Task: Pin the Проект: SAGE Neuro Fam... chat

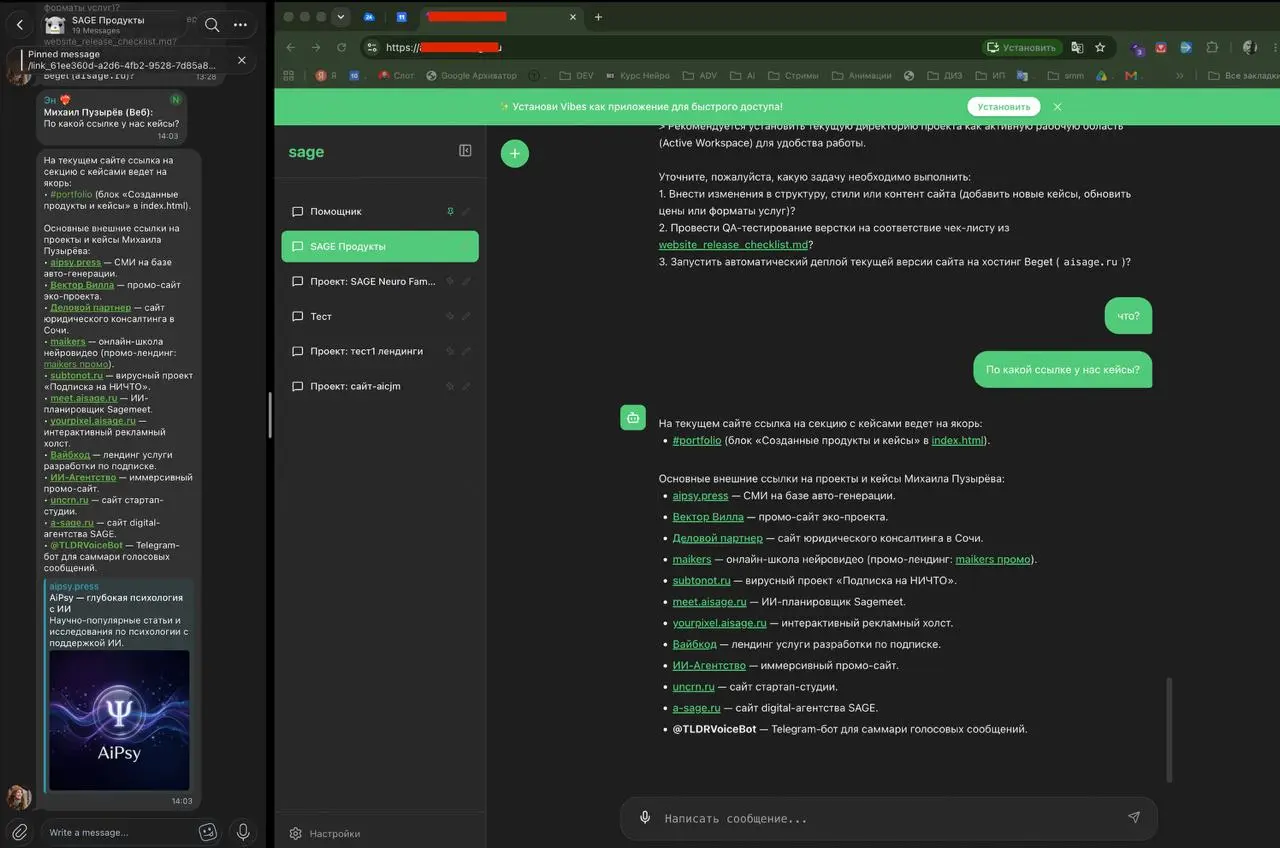Action: pos(450,281)
